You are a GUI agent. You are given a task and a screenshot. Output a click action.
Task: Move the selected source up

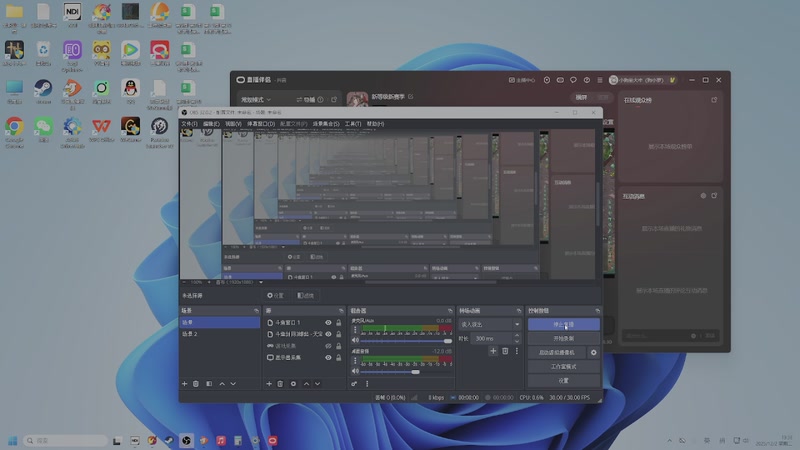pyautogui.click(x=306, y=384)
